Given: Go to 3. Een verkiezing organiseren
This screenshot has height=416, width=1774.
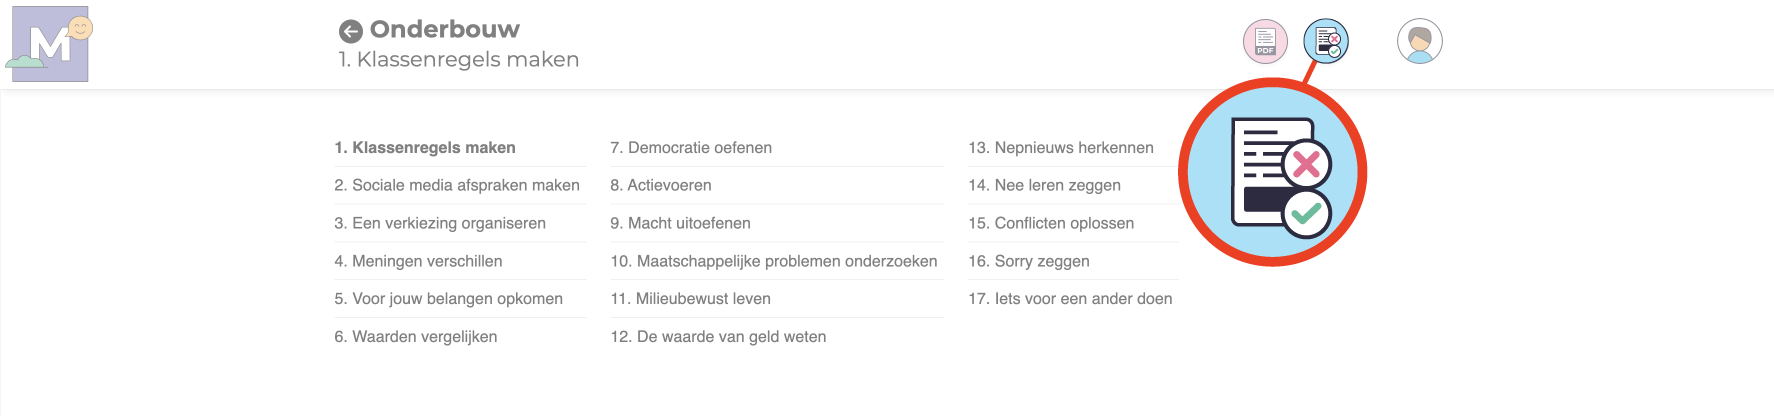Looking at the screenshot, I should click(440, 224).
